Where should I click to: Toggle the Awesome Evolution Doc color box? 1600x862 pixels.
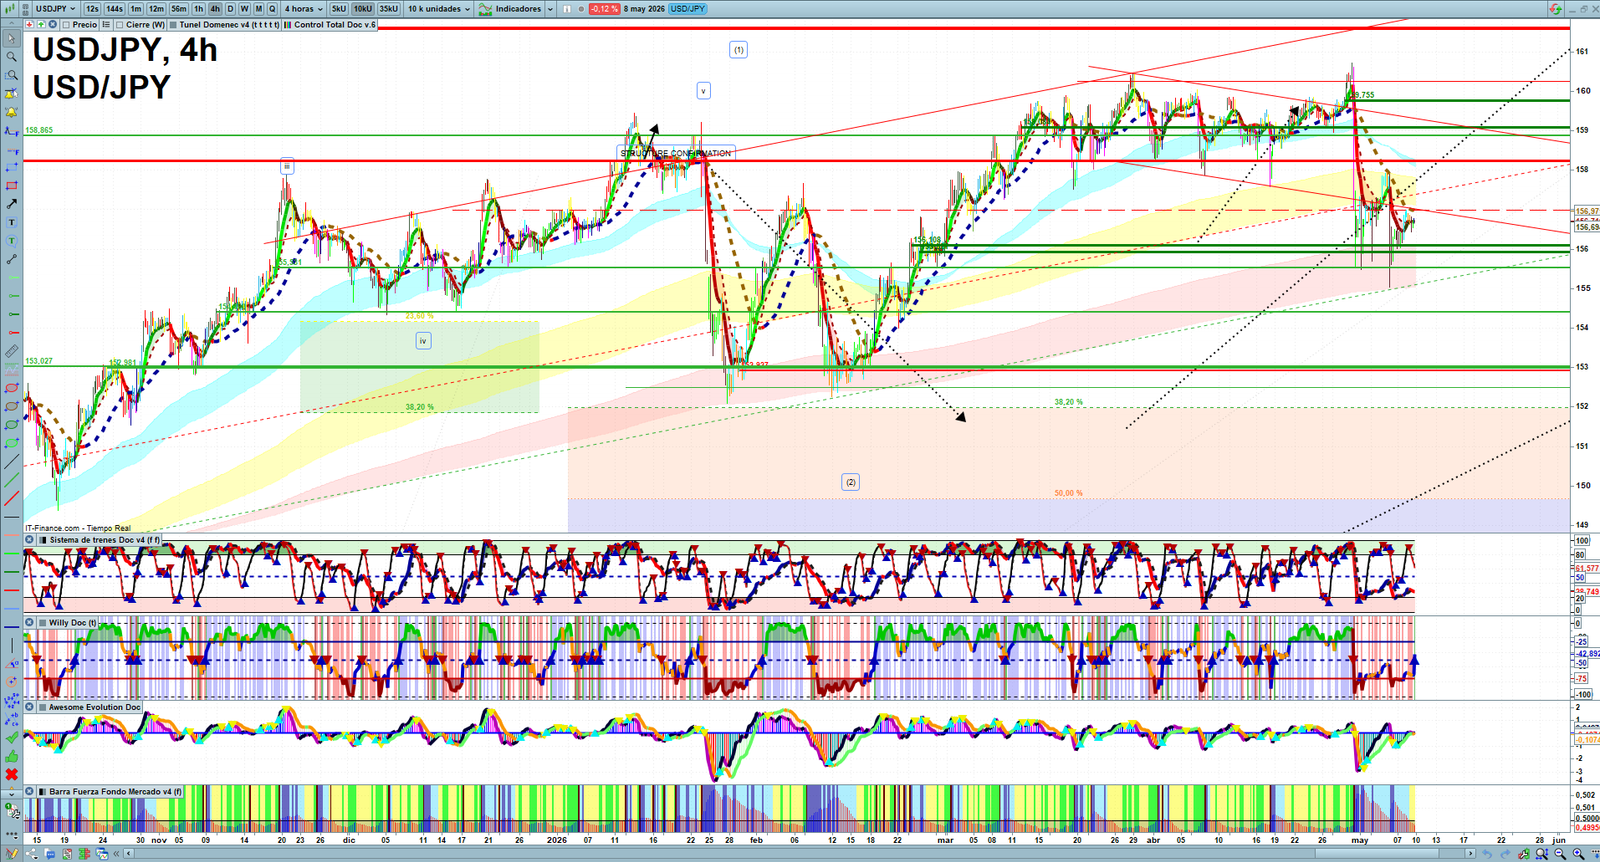coord(43,707)
